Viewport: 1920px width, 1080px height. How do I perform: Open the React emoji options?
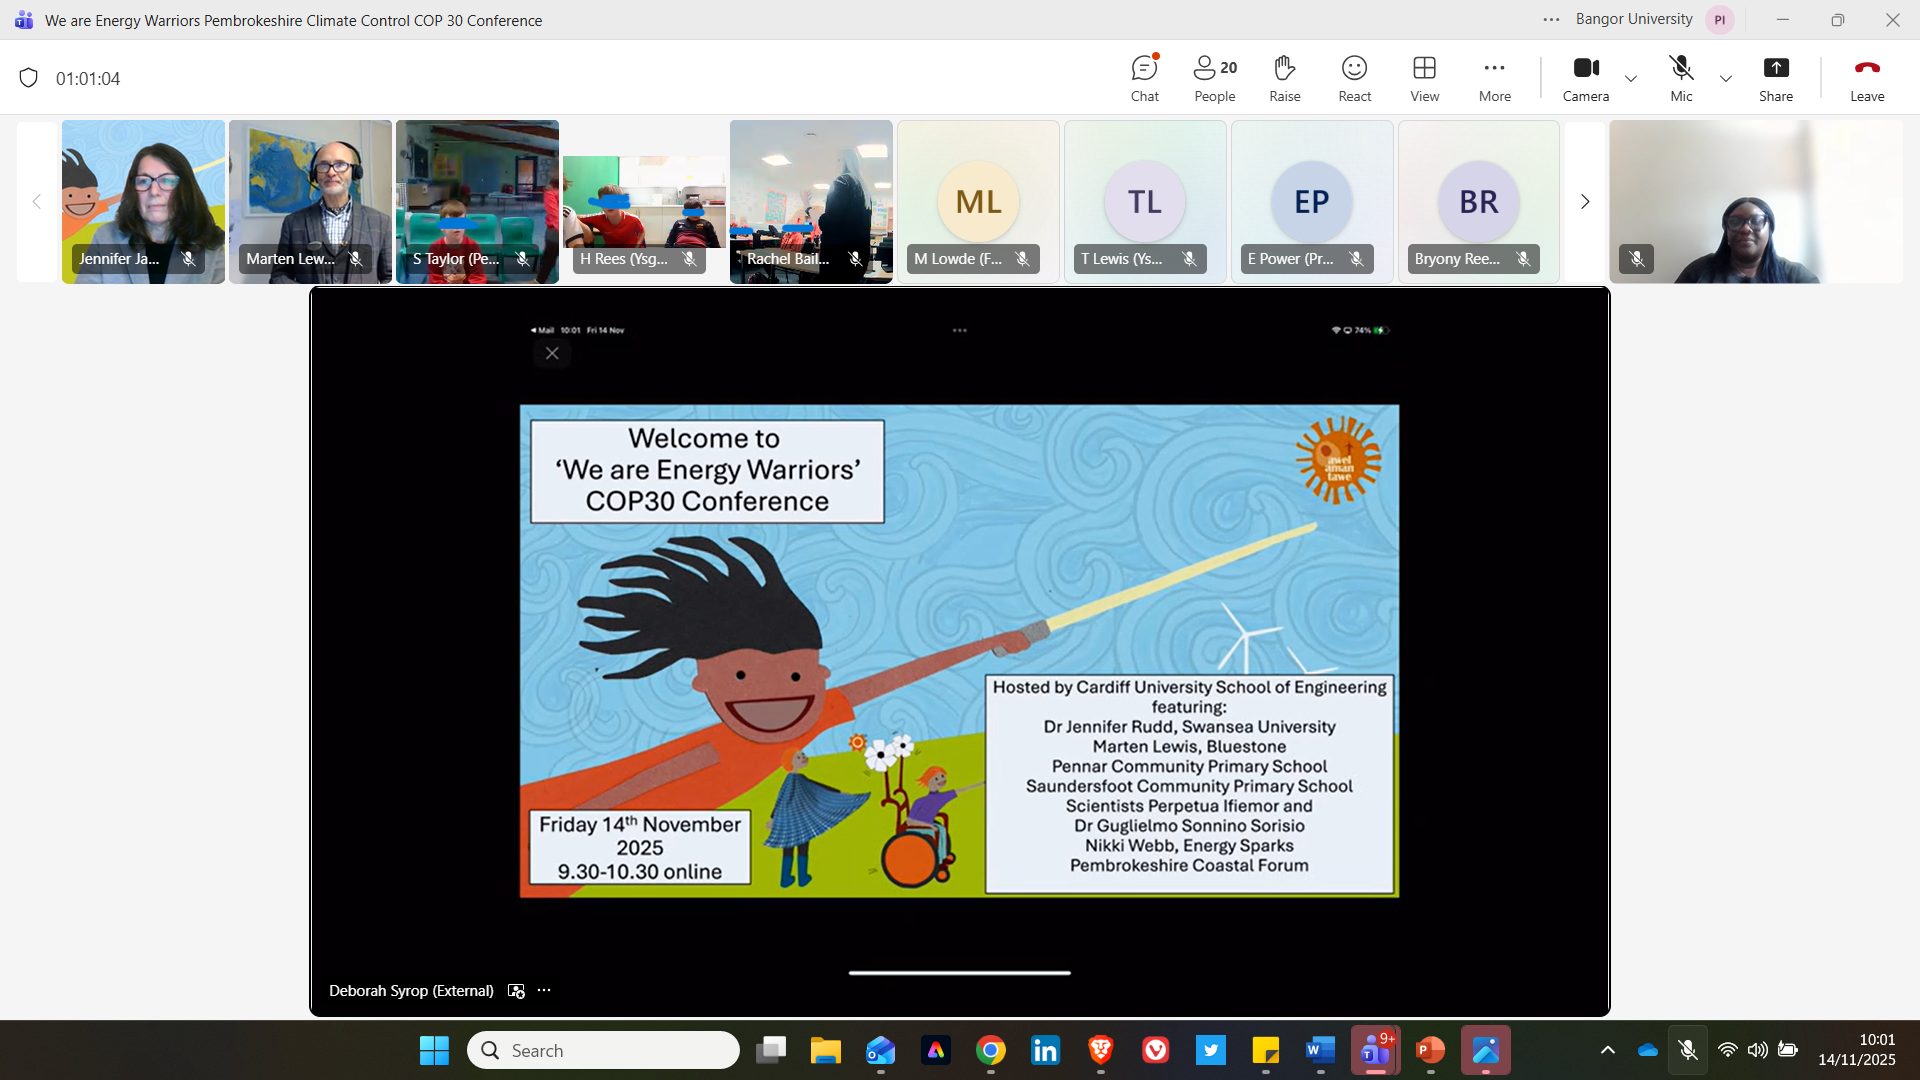[x=1355, y=78]
